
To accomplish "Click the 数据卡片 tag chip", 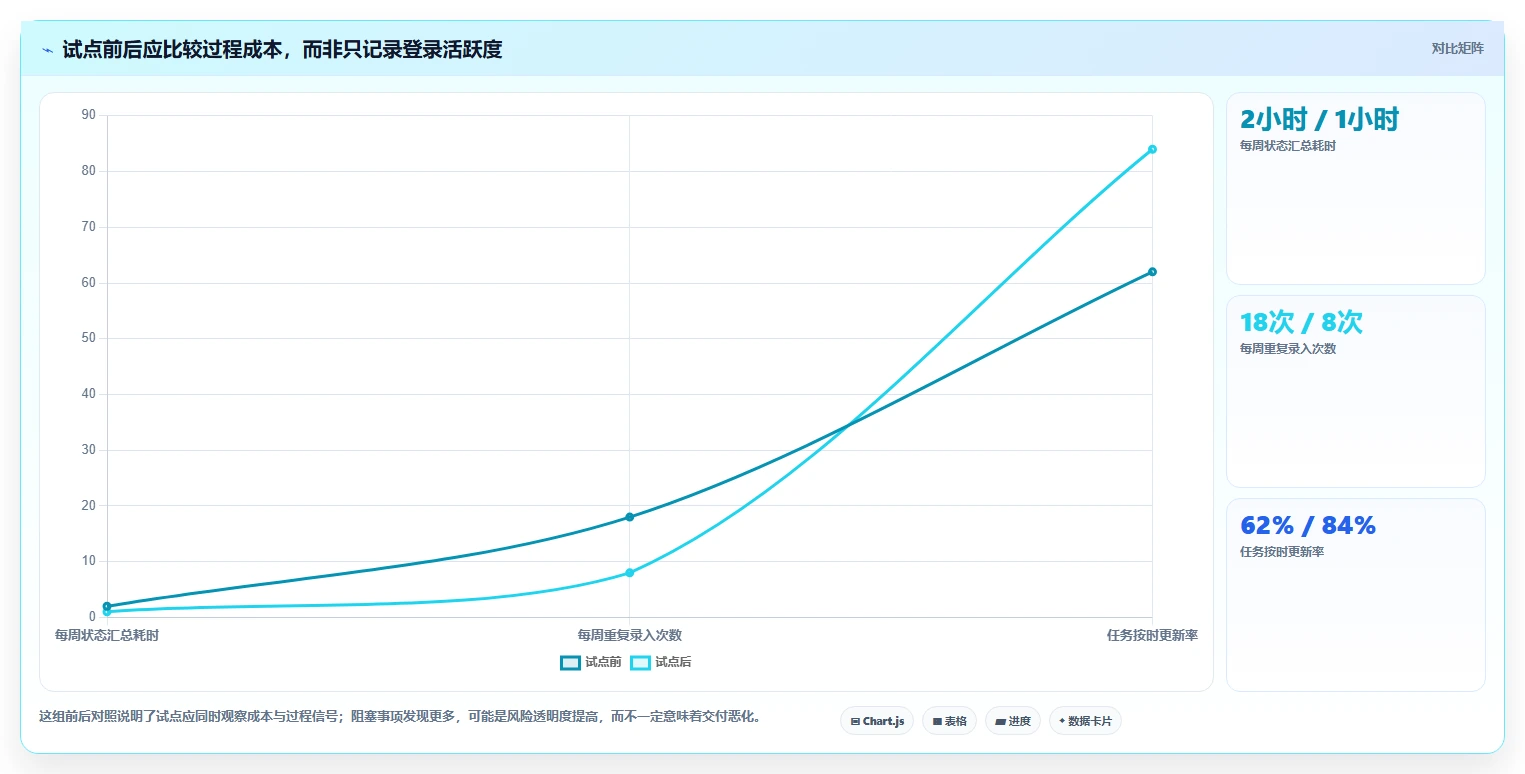I will [x=1085, y=721].
